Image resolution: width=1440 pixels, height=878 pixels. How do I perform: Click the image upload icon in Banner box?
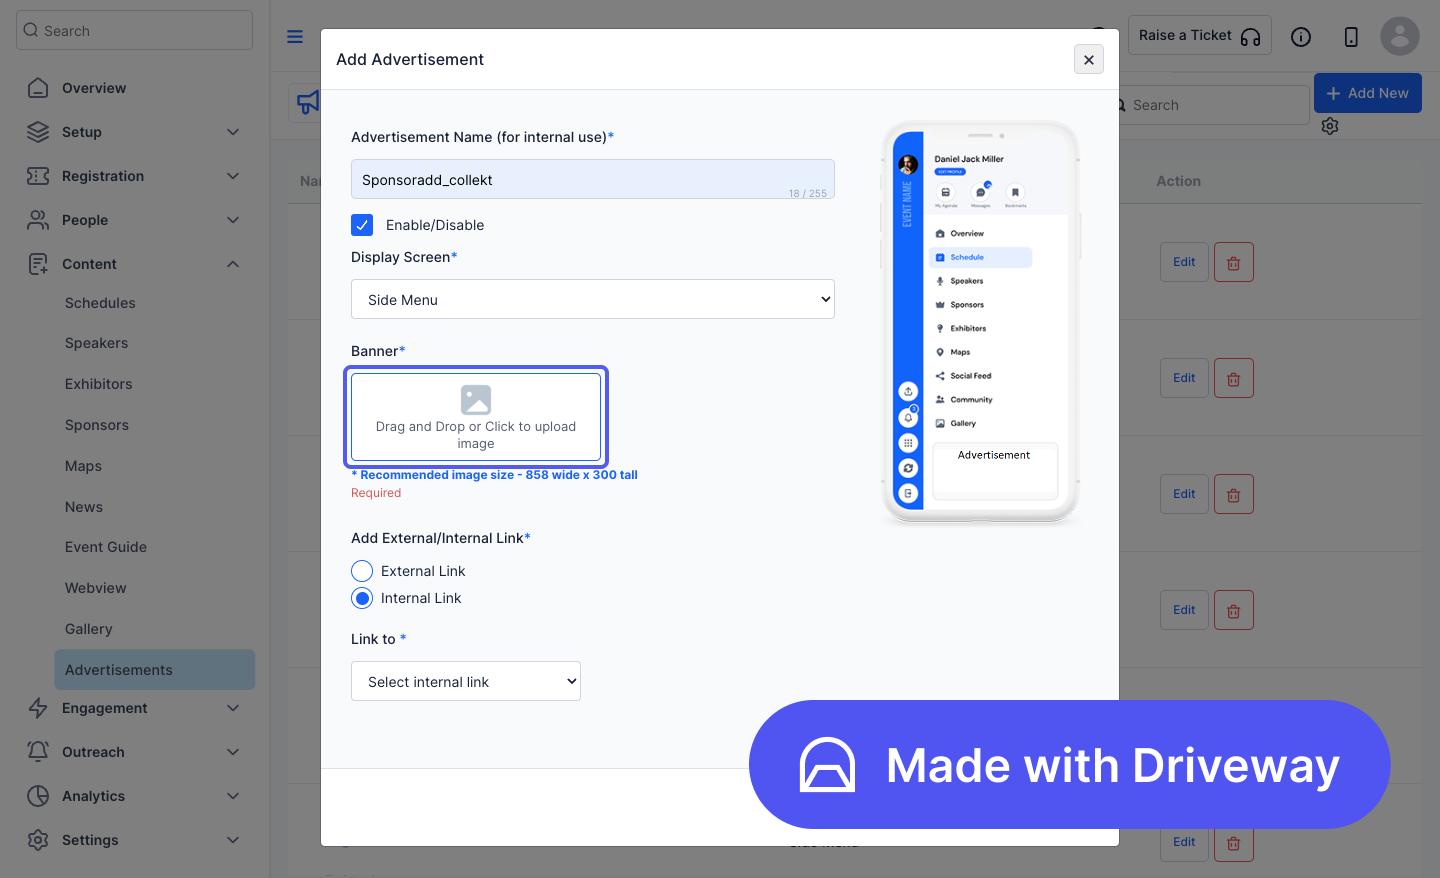(476, 400)
